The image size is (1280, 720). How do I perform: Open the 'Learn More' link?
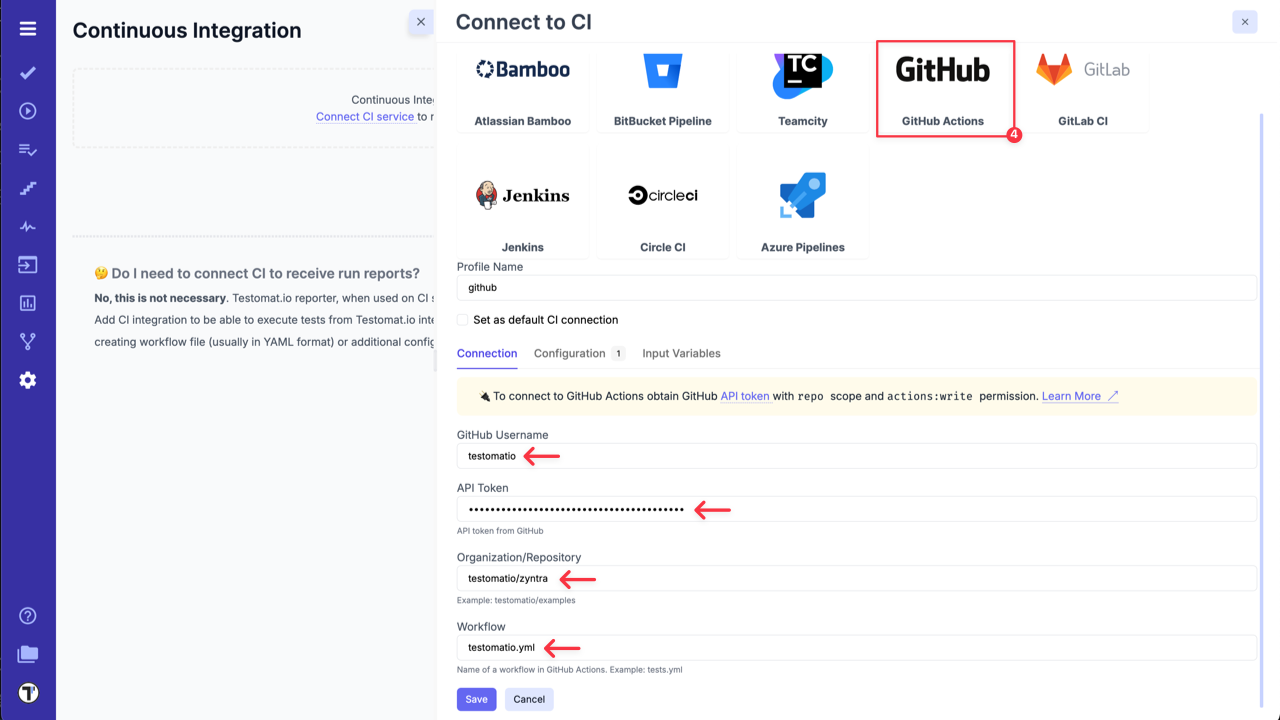tap(1071, 396)
